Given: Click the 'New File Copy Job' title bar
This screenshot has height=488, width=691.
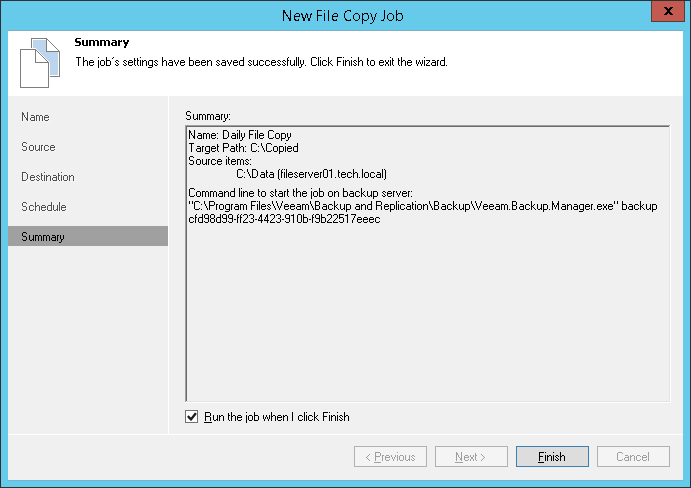Looking at the screenshot, I should pos(345,14).
